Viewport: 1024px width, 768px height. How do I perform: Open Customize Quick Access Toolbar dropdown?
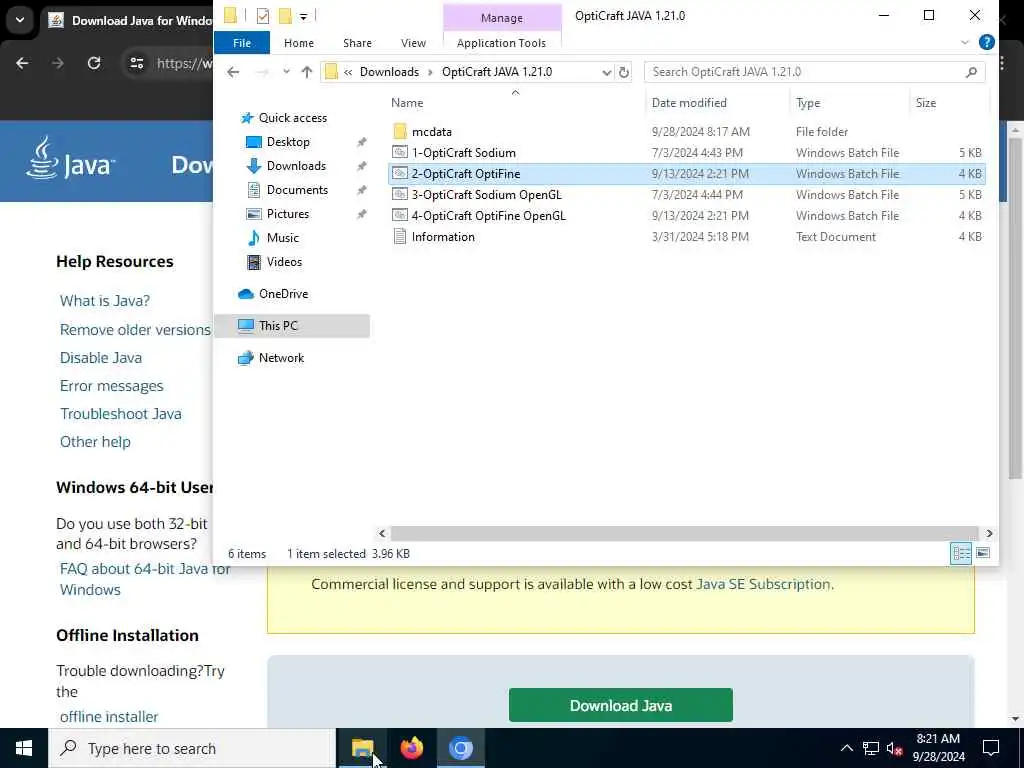[303, 16]
